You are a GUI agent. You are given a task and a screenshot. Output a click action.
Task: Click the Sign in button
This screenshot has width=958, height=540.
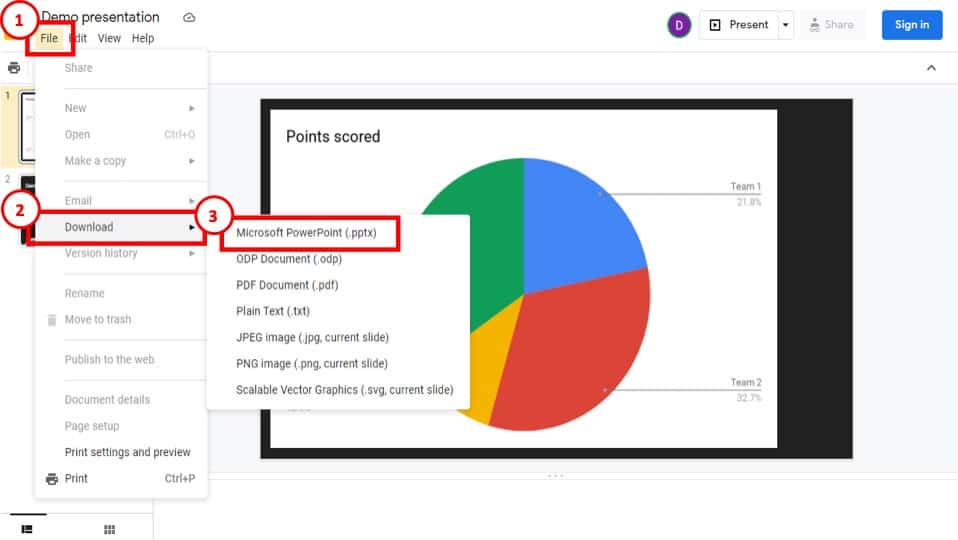point(912,25)
